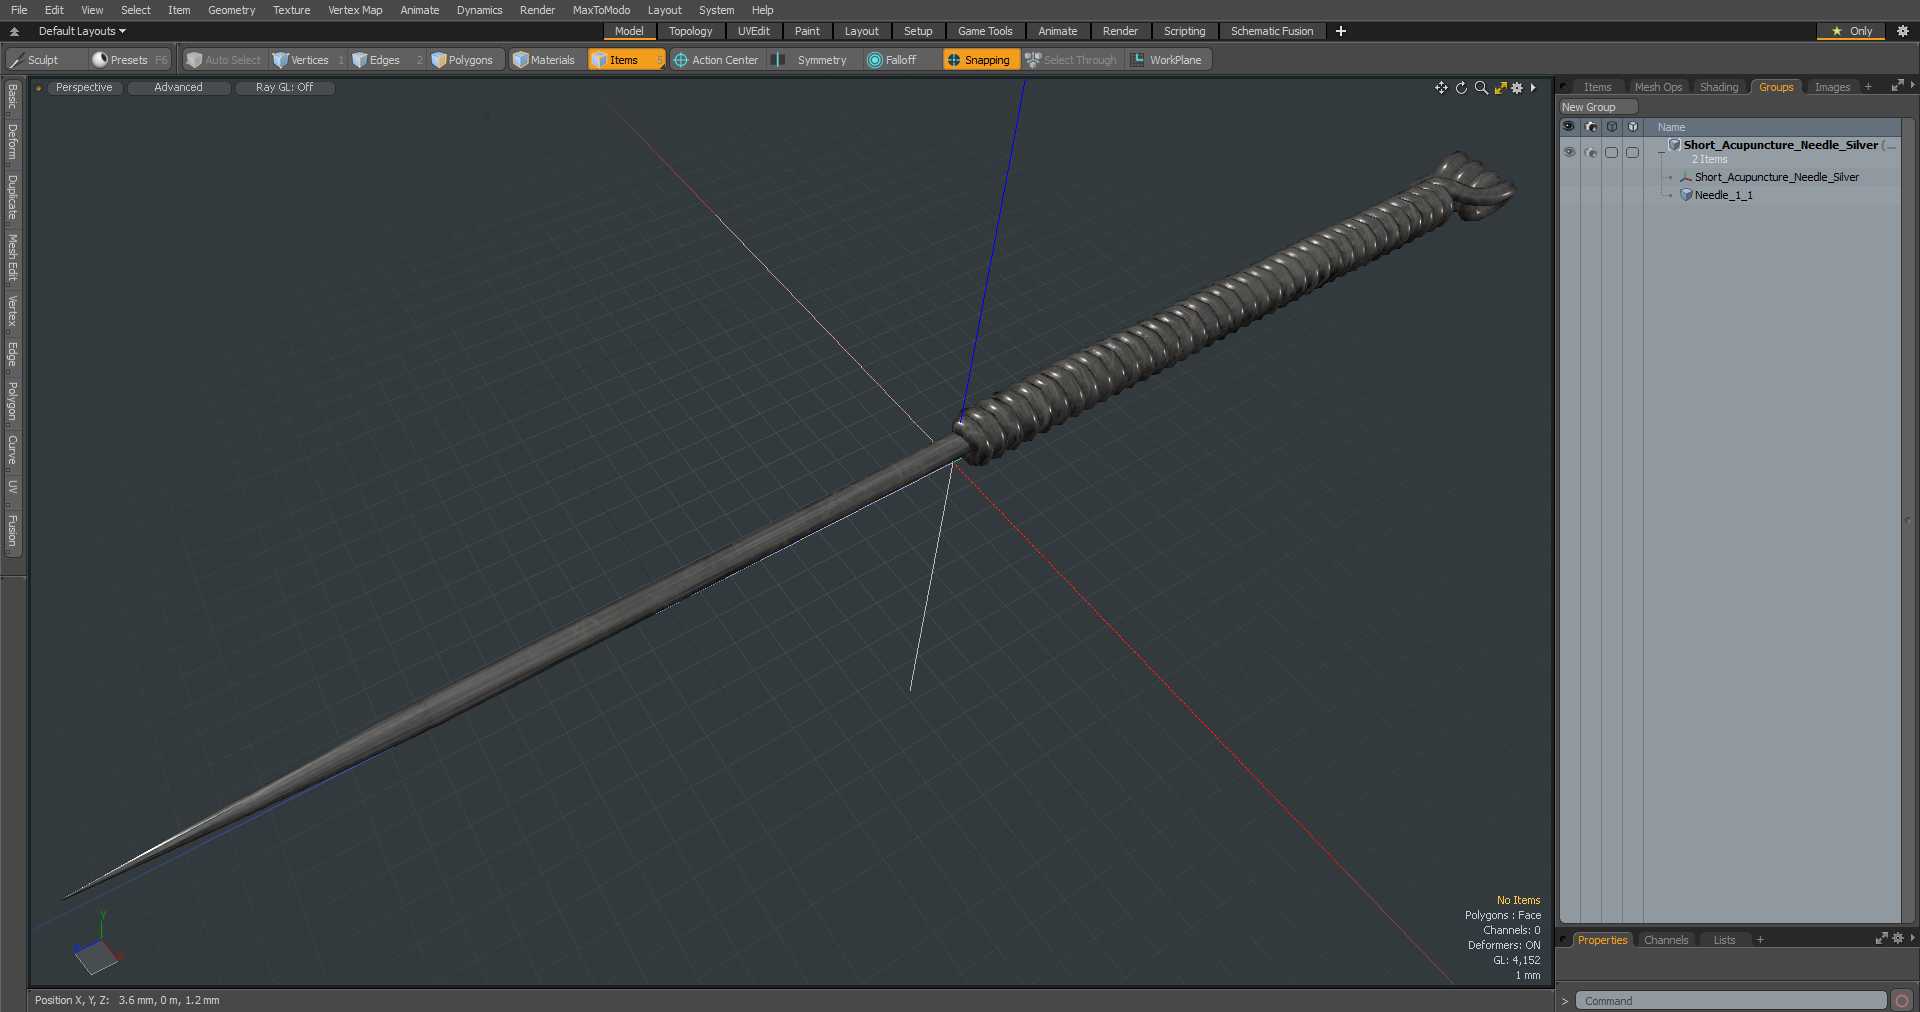Click the viewport maximize icon
Image resolution: width=1920 pixels, height=1012 pixels.
coord(1500,88)
